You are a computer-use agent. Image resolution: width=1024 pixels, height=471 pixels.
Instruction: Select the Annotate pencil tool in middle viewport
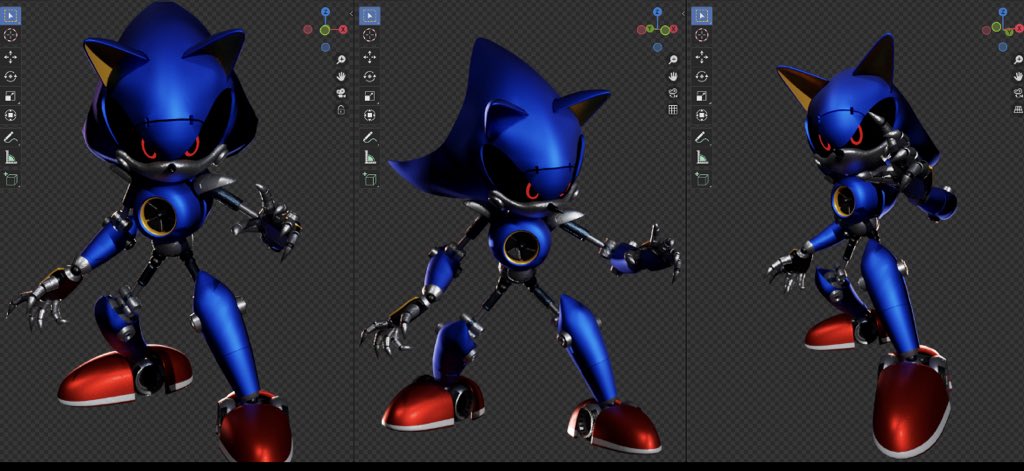(x=370, y=138)
